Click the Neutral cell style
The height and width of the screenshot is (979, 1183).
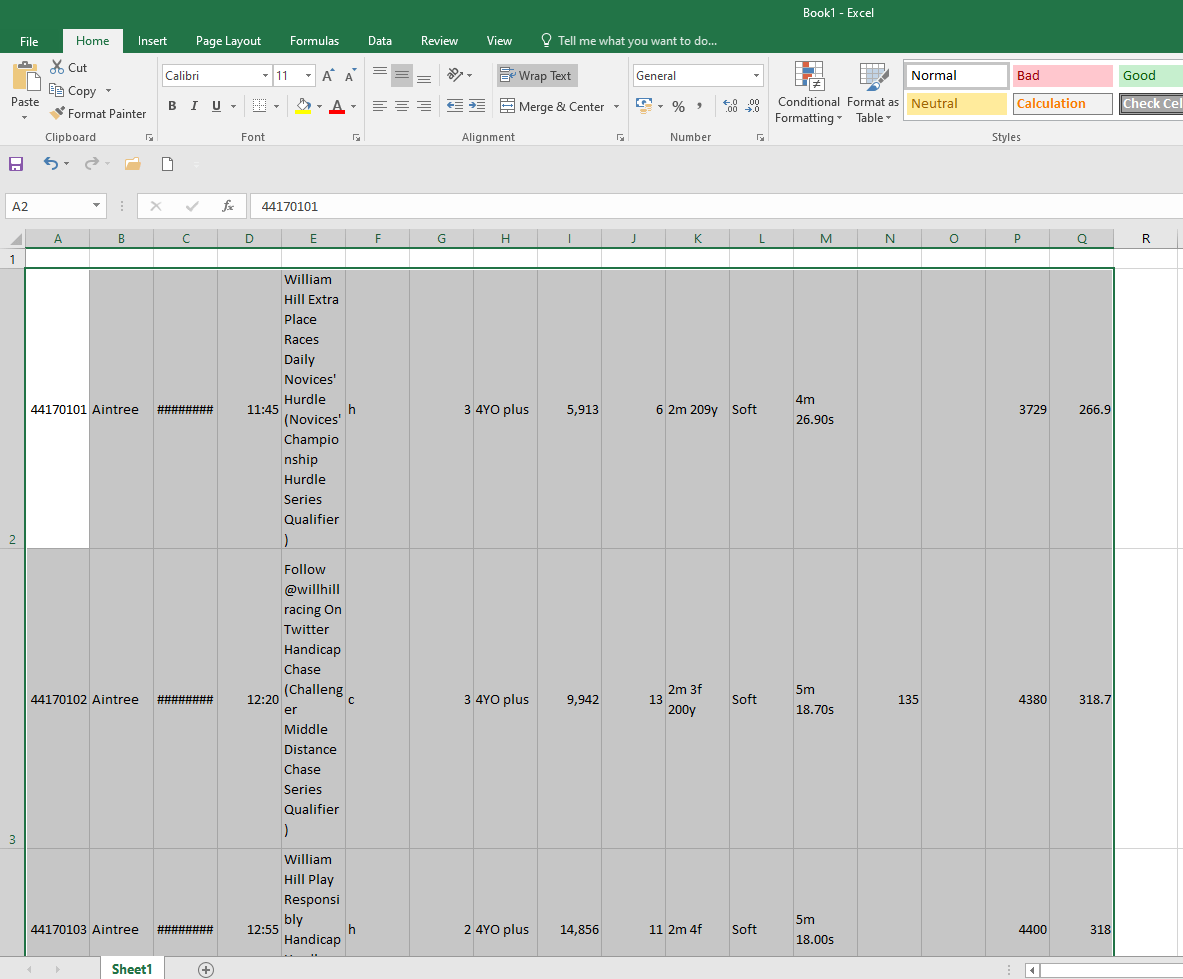tap(955, 103)
